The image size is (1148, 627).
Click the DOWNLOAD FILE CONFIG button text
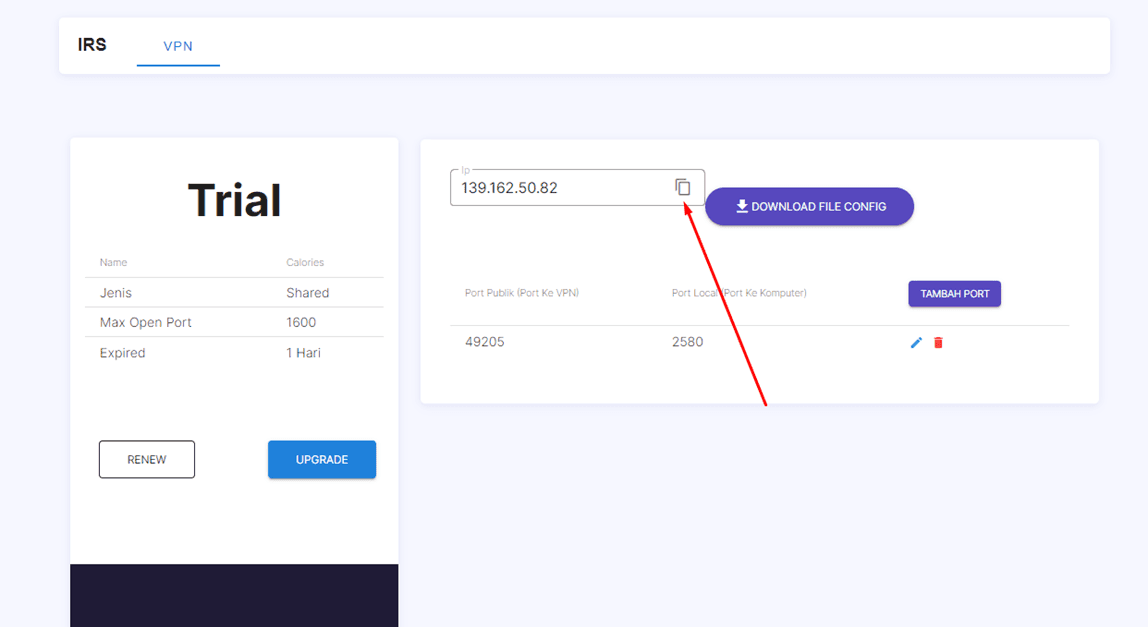click(x=818, y=207)
